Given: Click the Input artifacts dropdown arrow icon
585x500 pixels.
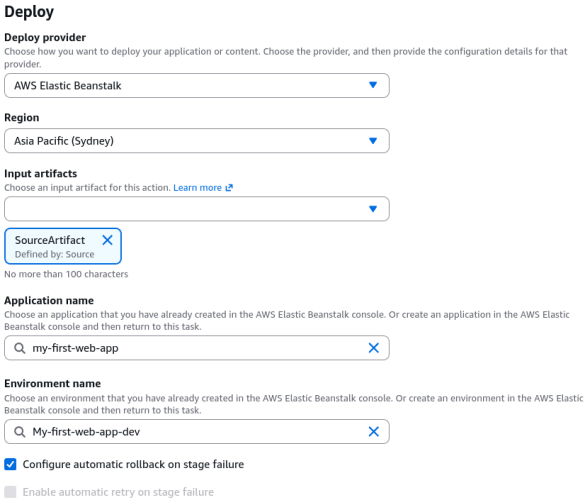Looking at the screenshot, I should tap(373, 209).
